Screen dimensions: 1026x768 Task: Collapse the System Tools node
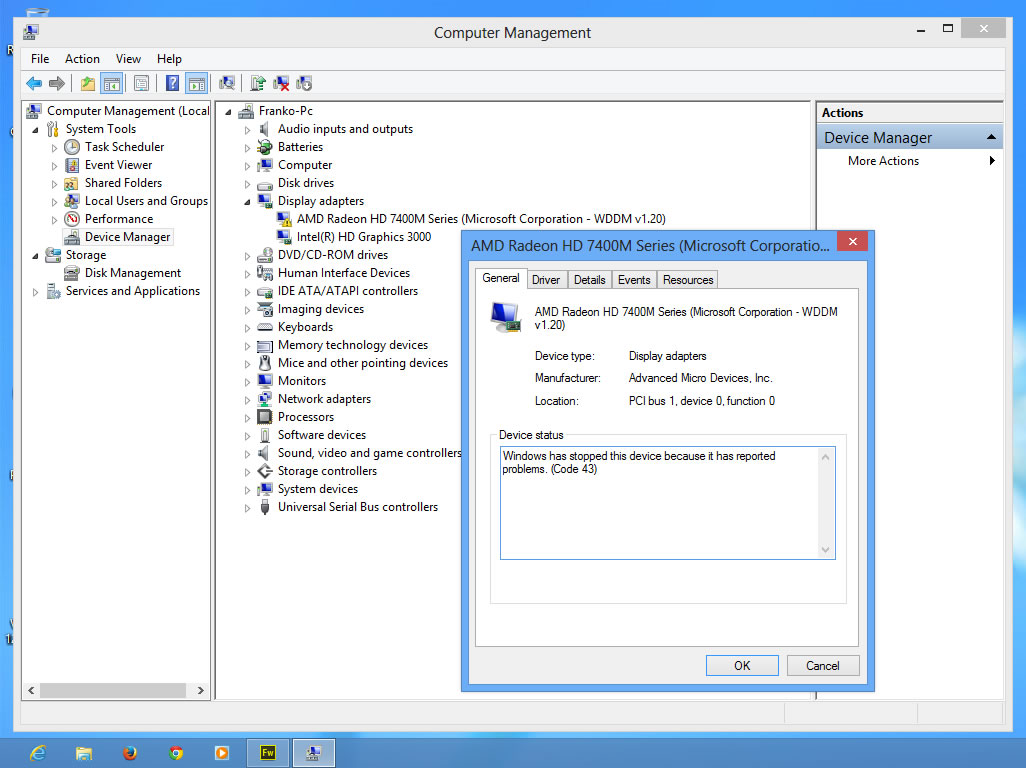[35, 130]
